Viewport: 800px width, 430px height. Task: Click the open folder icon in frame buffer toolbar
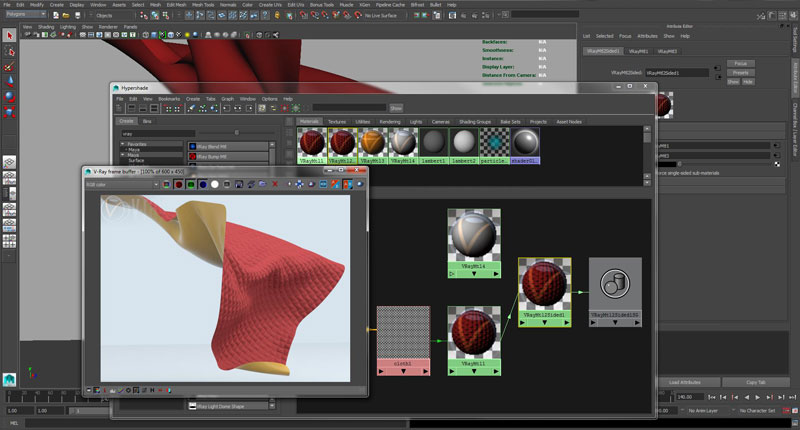click(262, 184)
